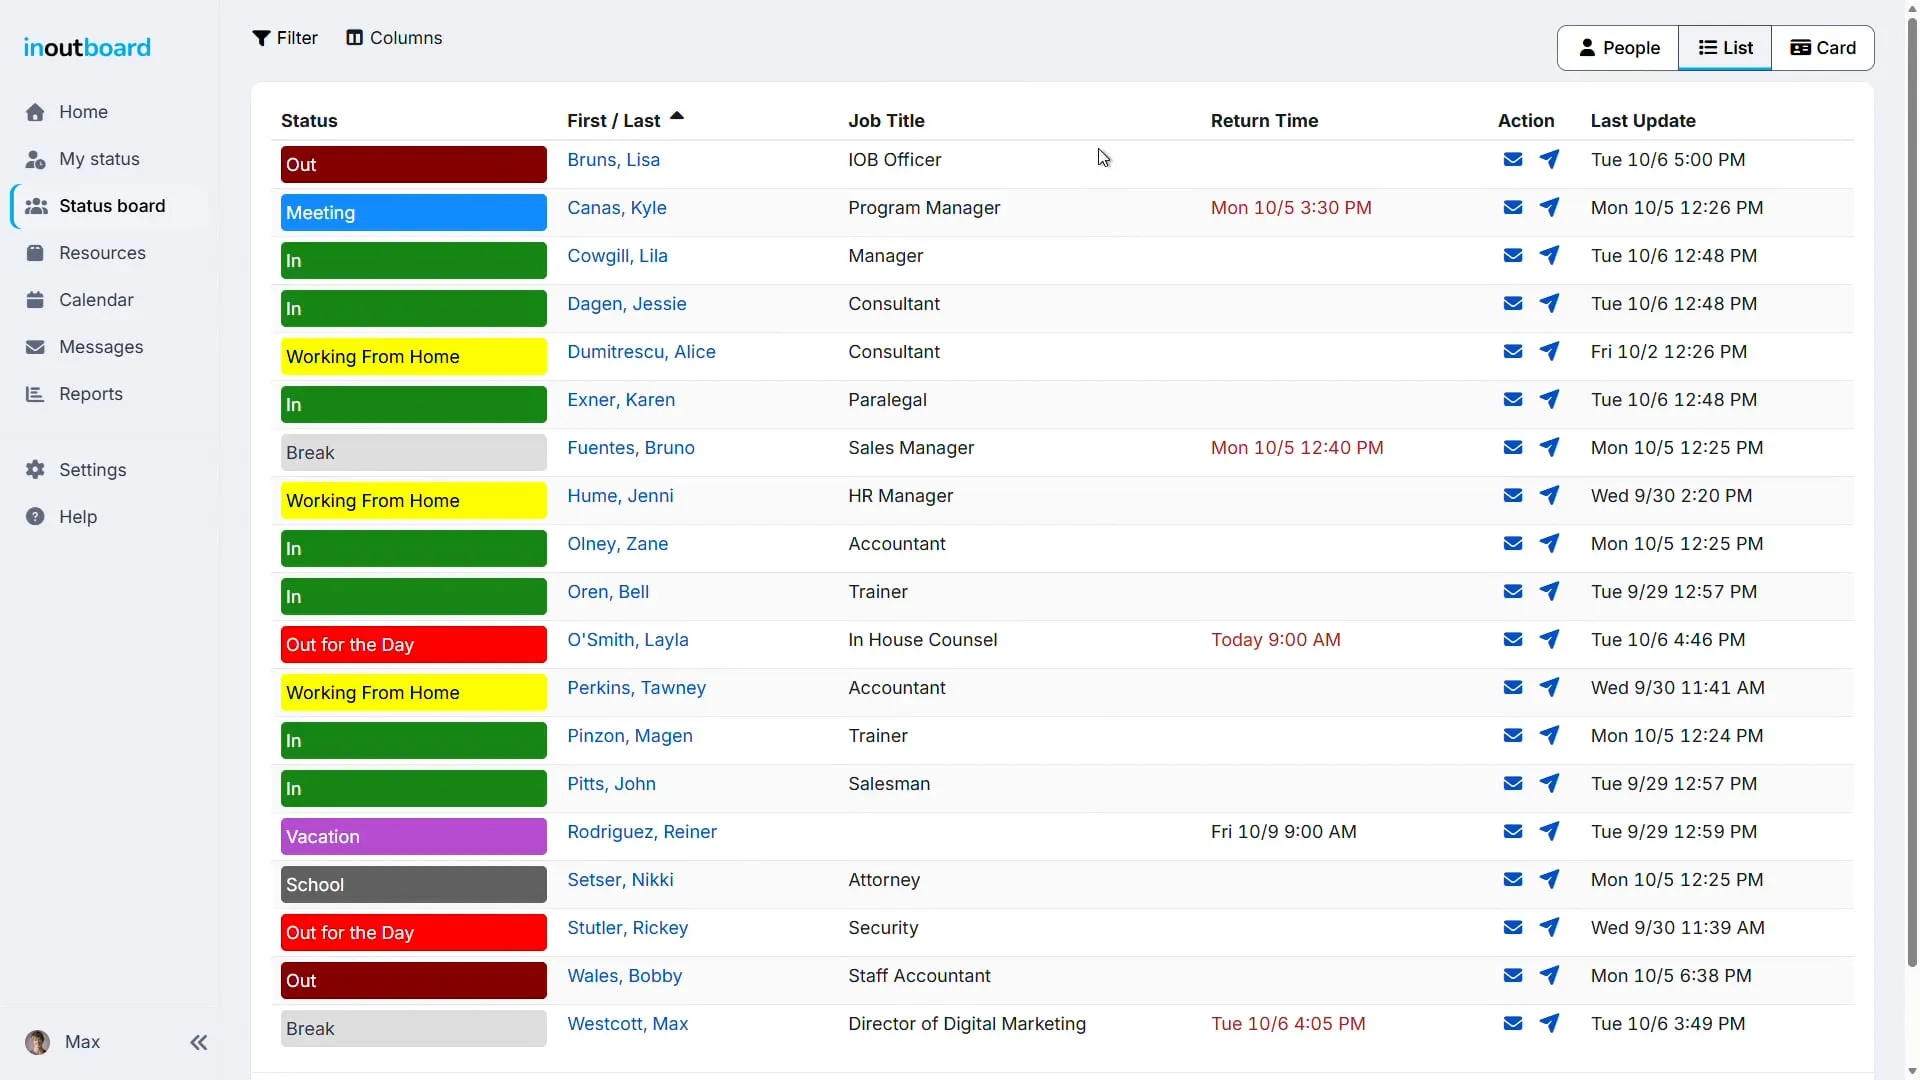Screen dimensions: 1920x1080
Task: Collapse the sidebar with double chevron
Action: tap(199, 1043)
